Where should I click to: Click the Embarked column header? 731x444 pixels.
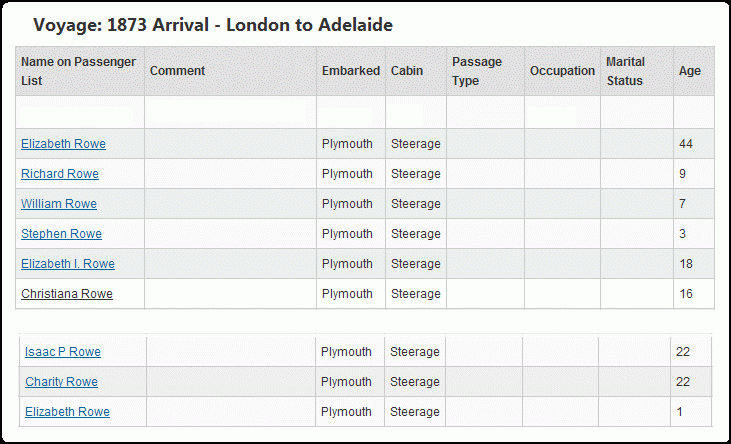(351, 71)
